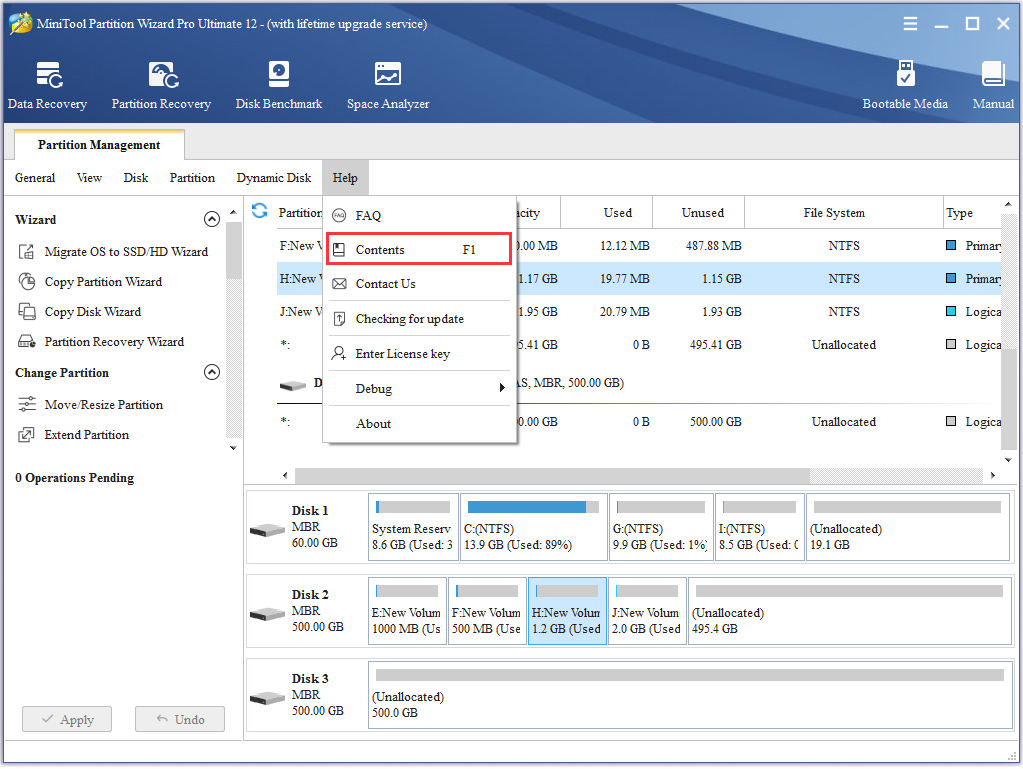Click the Undo button
Screen dimensions: 1023x769
[180, 719]
